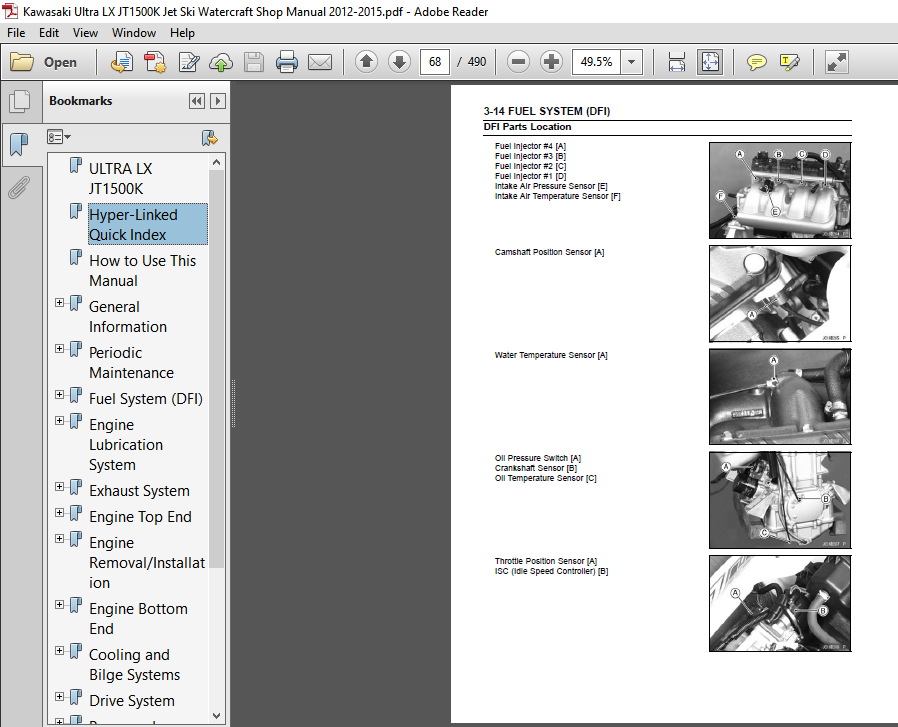Screen dimensions: 898x727
Task: Click the water temperature sensor photo
Action: pos(780,396)
